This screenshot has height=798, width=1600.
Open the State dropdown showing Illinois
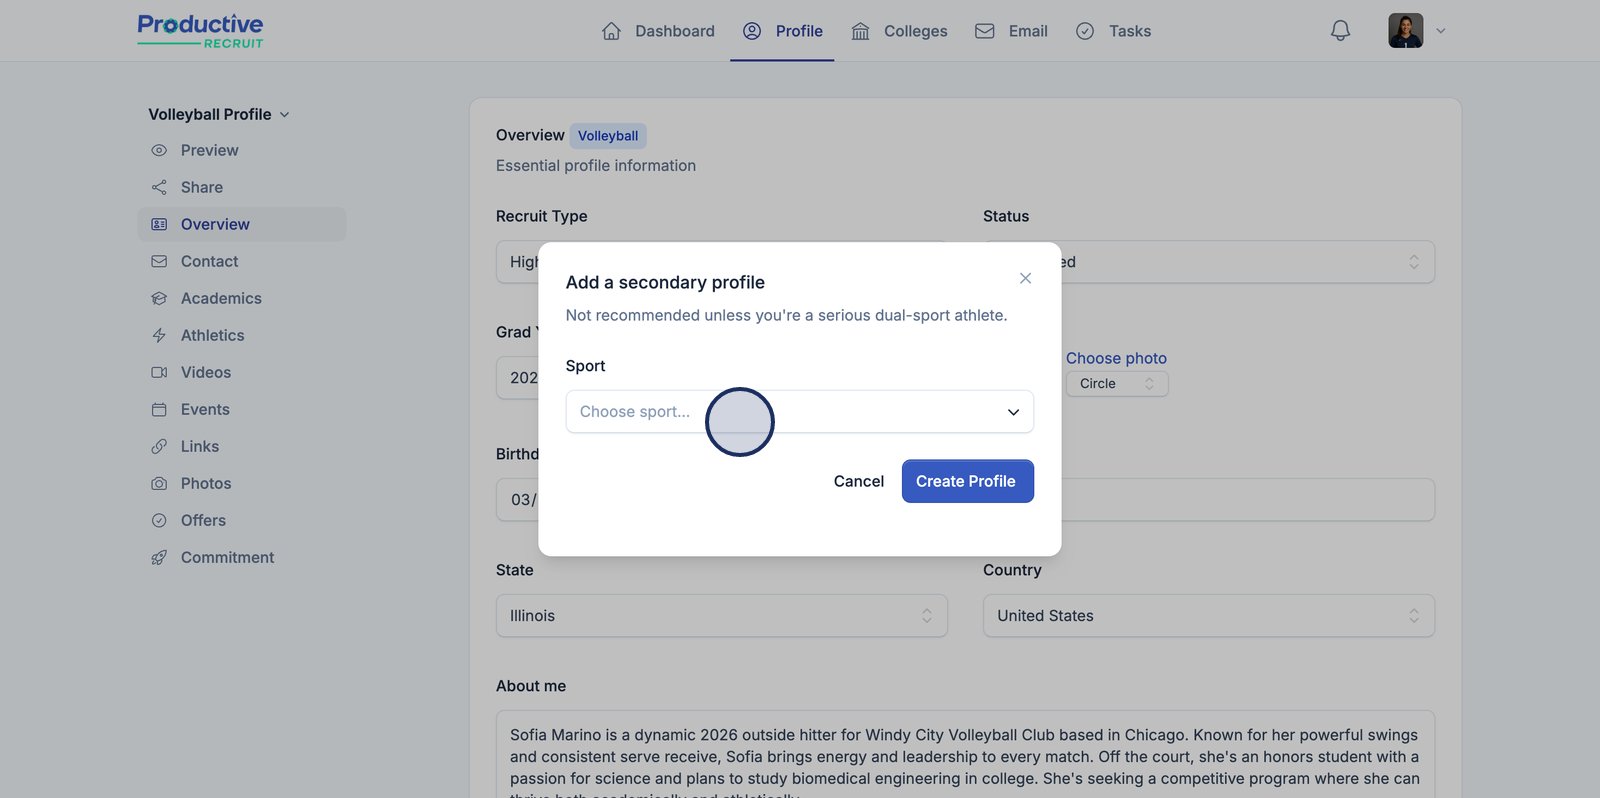[721, 616]
